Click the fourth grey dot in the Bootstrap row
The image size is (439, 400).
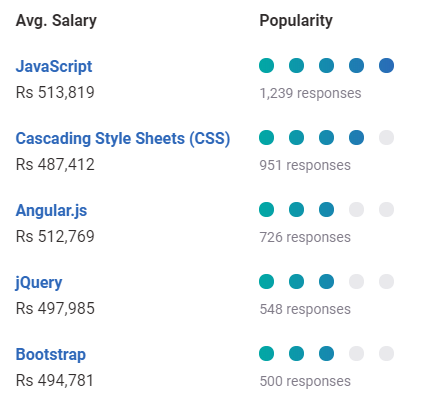(x=356, y=353)
